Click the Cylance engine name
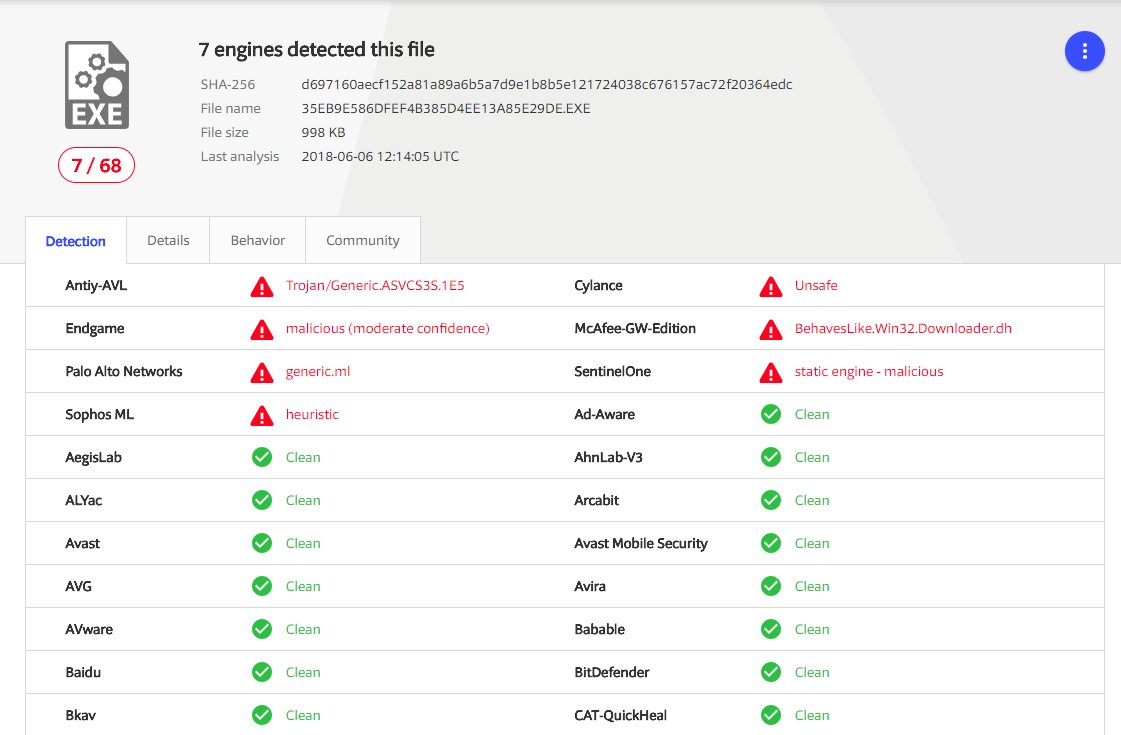The image size is (1121, 735). [x=598, y=285]
